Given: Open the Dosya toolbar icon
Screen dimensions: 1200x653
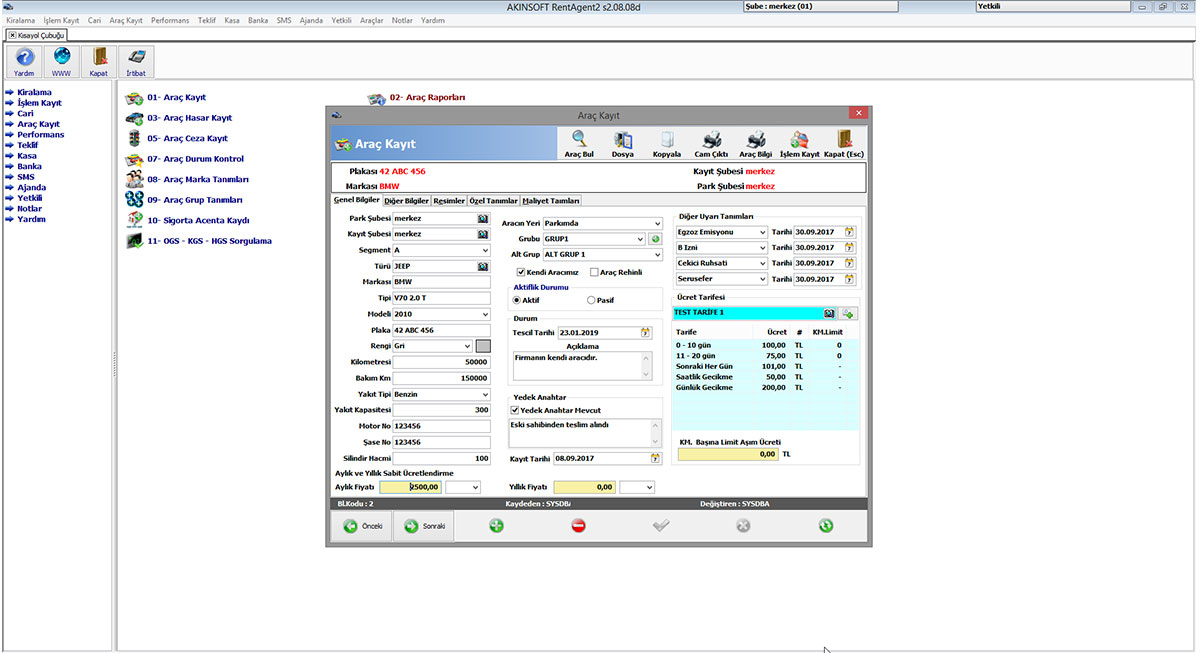Looking at the screenshot, I should [x=622, y=141].
